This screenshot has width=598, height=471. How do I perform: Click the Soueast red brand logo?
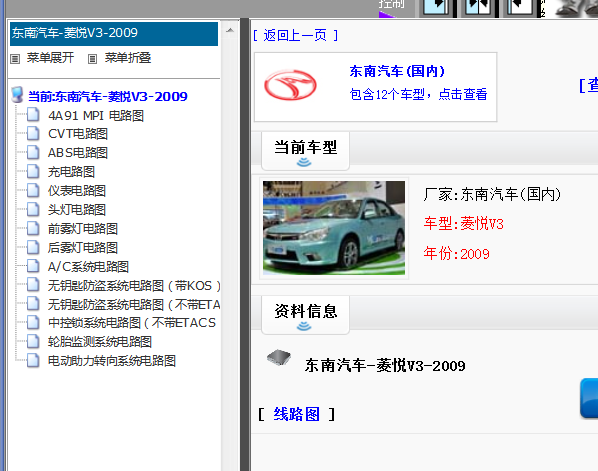[290, 85]
